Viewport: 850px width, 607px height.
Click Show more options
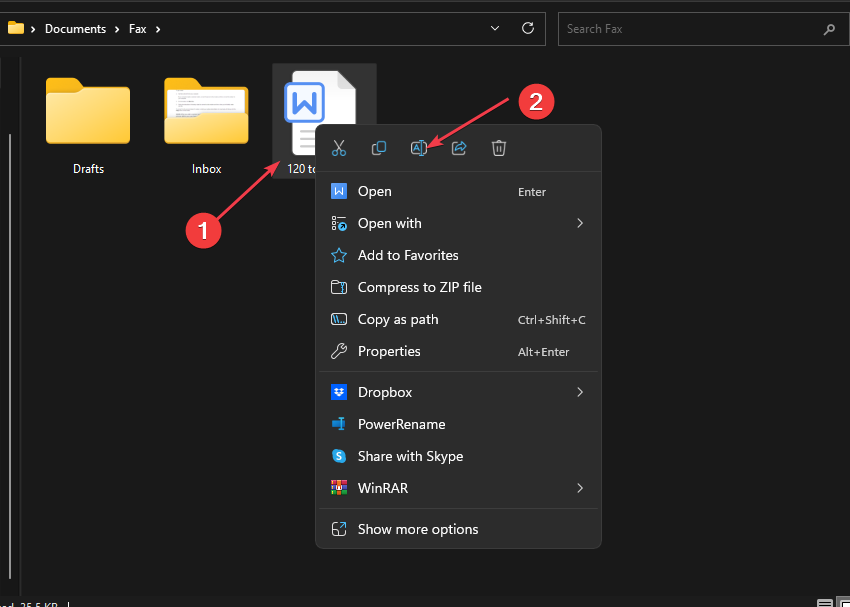418,529
